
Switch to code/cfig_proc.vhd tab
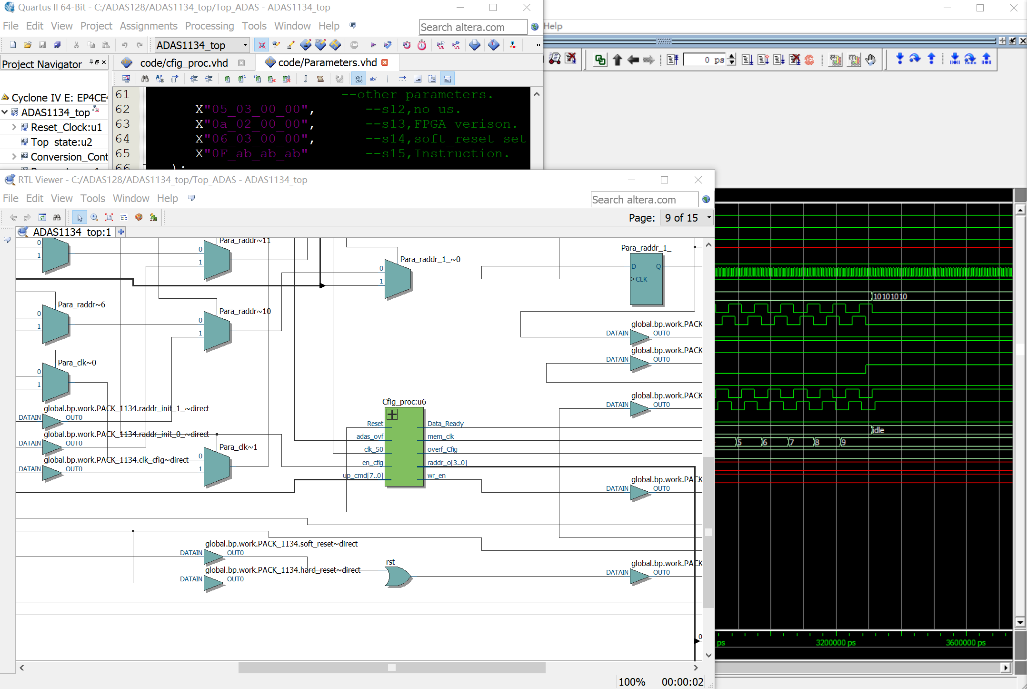[x=183, y=62]
